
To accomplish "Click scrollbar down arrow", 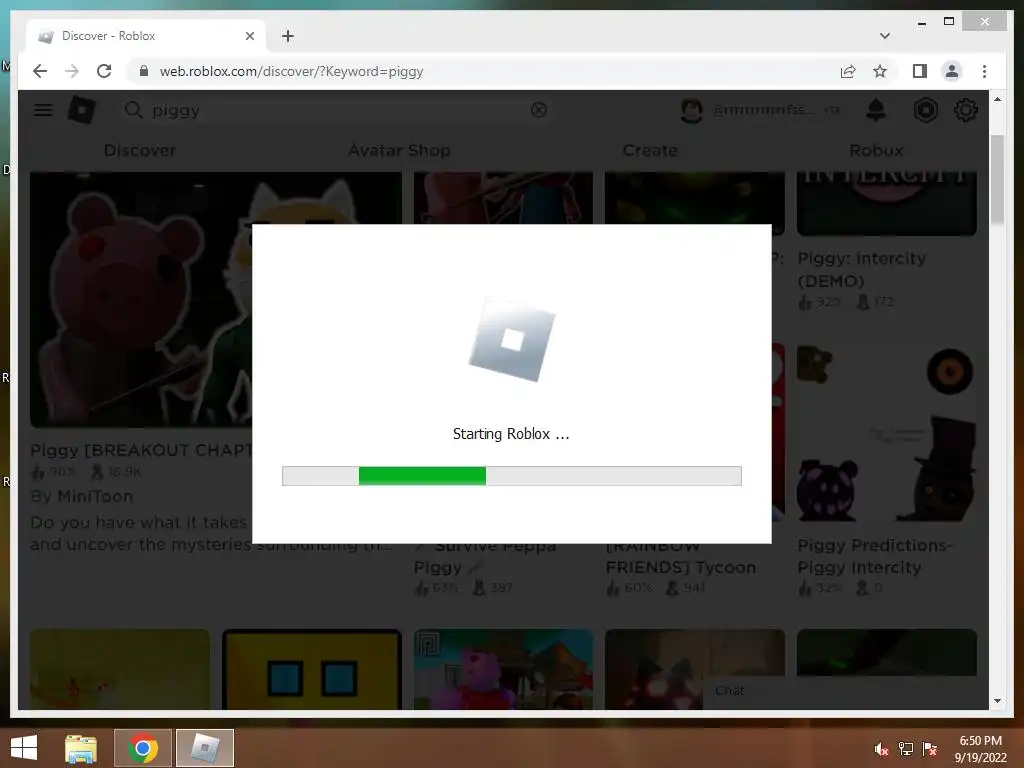I will pos(997,701).
